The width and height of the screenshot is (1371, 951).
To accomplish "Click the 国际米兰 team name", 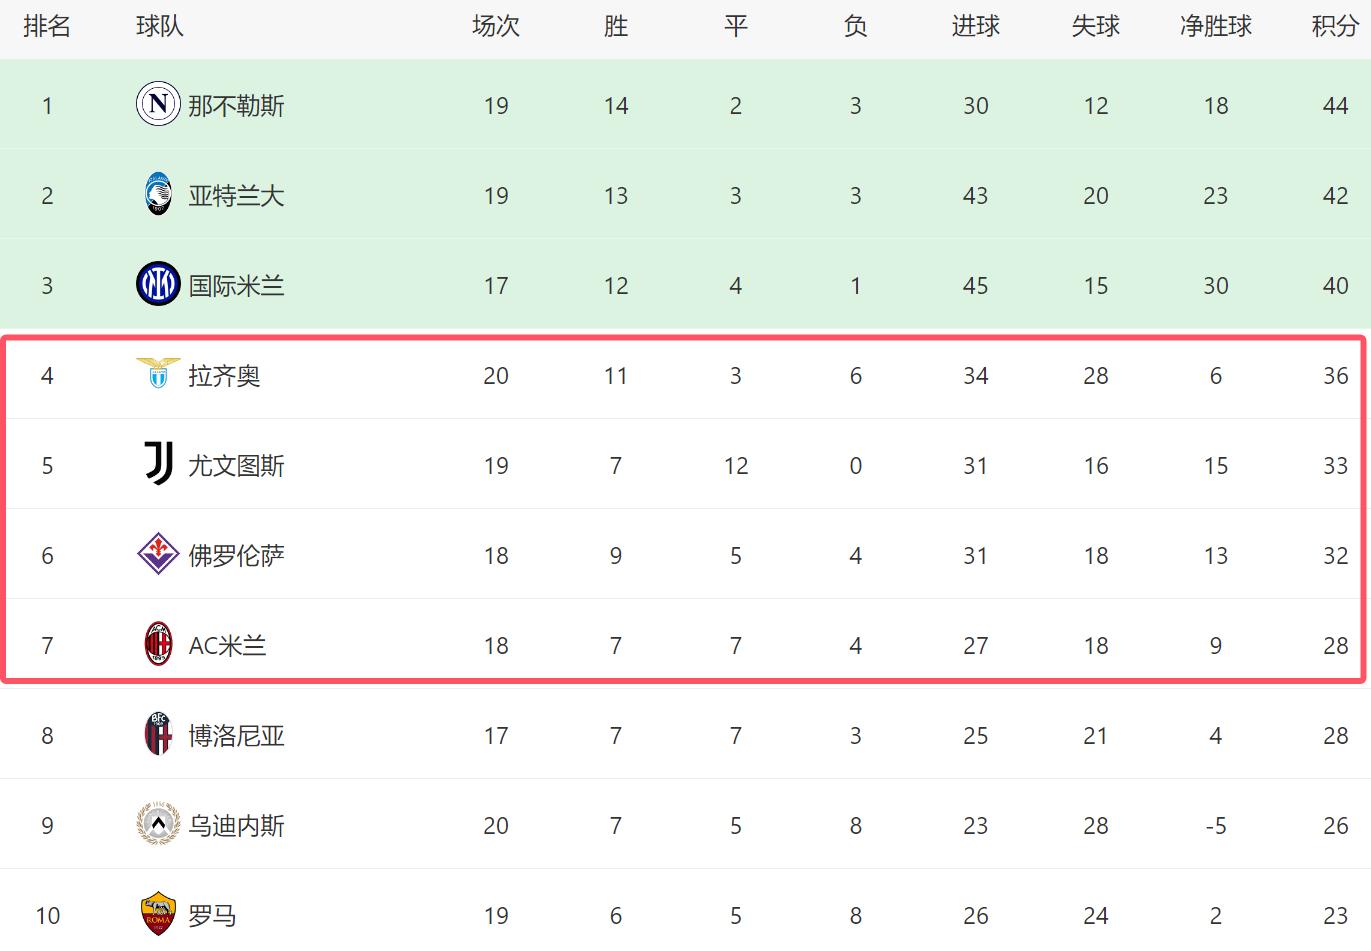I will tap(237, 286).
